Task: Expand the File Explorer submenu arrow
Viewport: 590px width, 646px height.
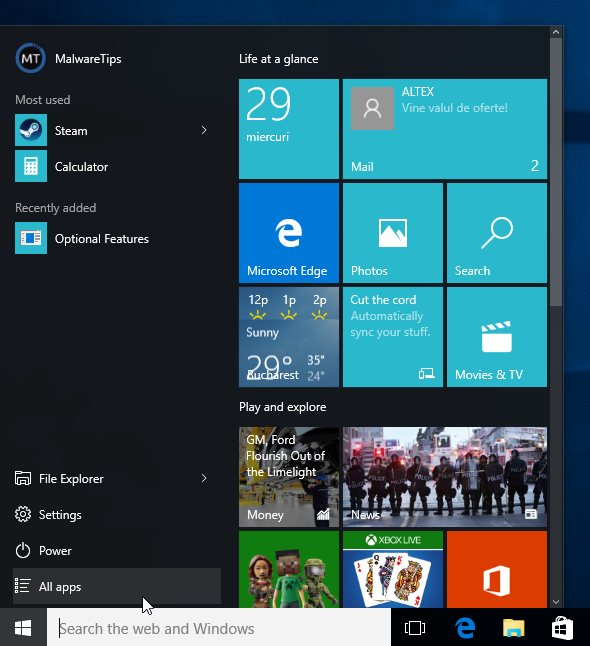Action: coord(204,478)
